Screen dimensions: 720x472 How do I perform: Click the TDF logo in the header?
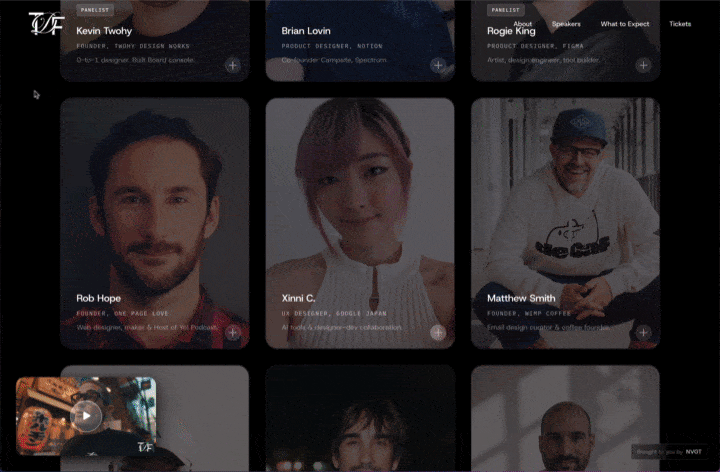point(45,22)
